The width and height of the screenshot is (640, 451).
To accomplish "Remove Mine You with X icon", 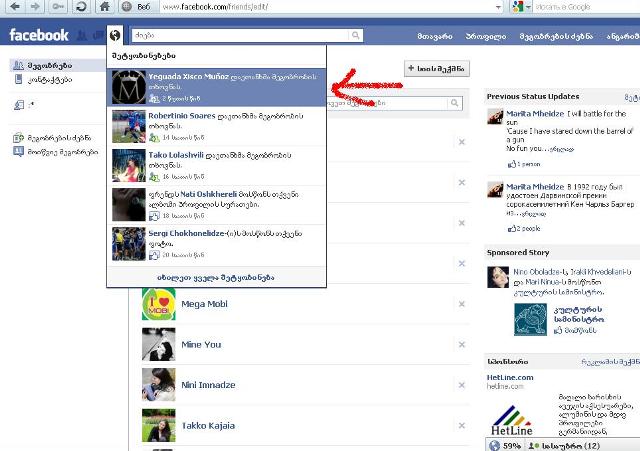I will [x=462, y=344].
